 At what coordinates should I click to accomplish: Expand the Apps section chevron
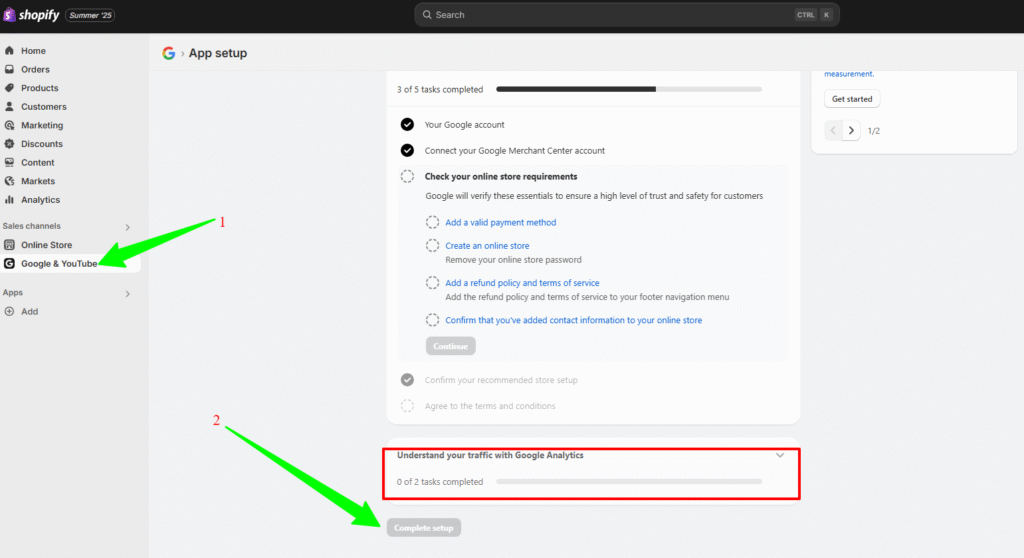coord(127,293)
